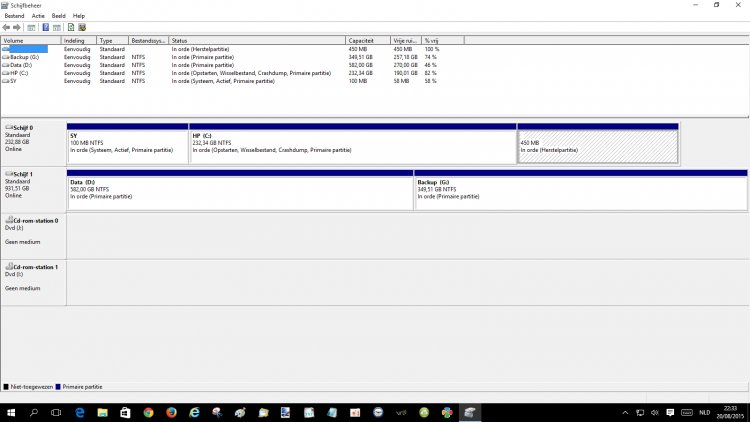Screen dimensions: 750x422
Task: Select the HP (C:) partition block on Schijf 0
Action: coord(352,146)
